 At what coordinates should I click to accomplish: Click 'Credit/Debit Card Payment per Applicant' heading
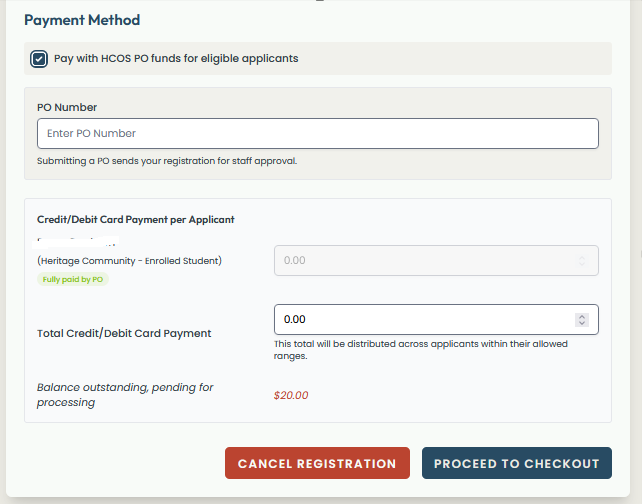point(135,219)
